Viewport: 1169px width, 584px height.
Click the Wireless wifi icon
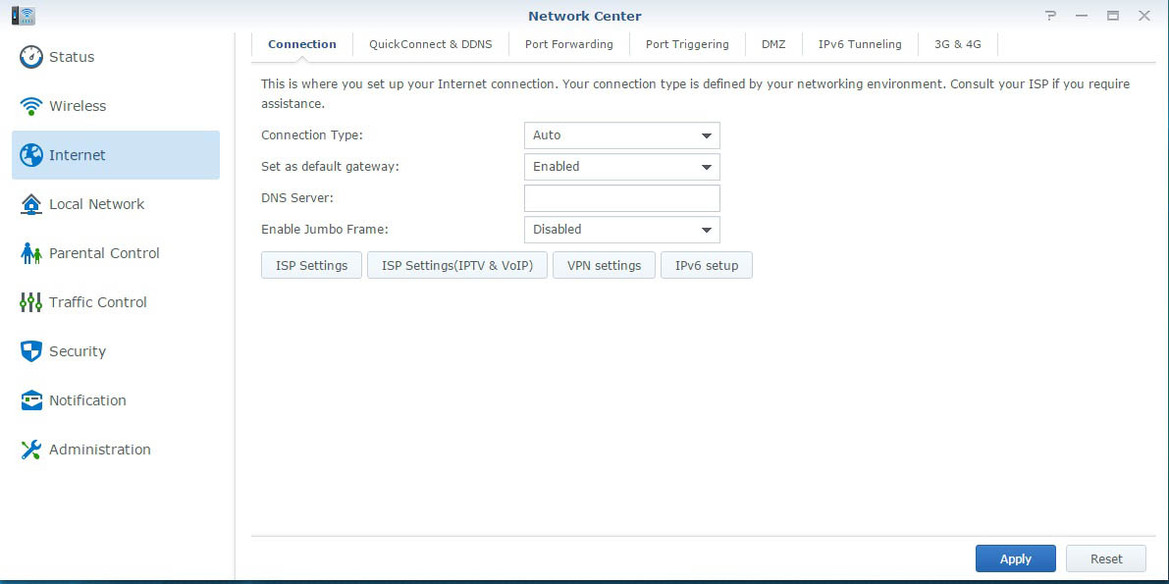[31, 106]
